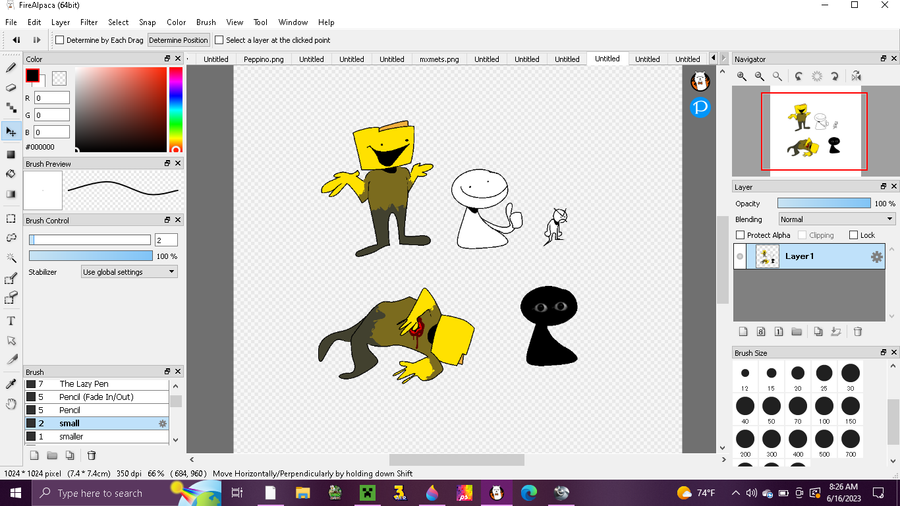Float the Navigator panel
Screen dimensions: 900x506
[x=883, y=59]
